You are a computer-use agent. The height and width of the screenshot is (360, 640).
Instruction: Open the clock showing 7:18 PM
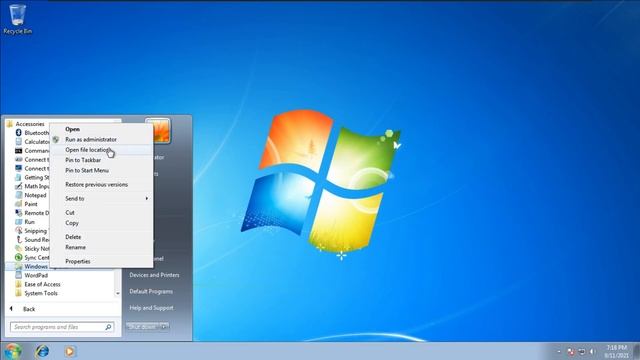click(x=616, y=351)
